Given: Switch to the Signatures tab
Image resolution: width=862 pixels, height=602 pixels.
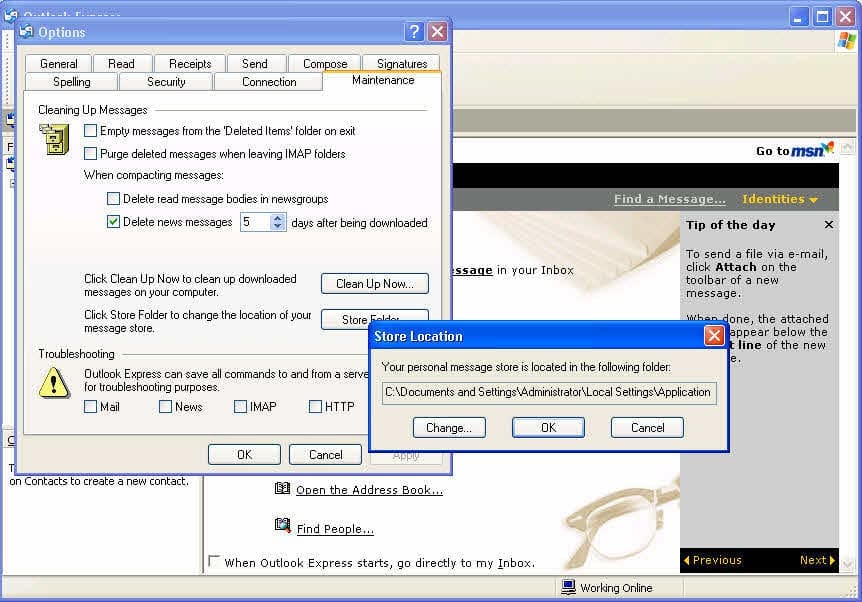Looking at the screenshot, I should click(402, 64).
